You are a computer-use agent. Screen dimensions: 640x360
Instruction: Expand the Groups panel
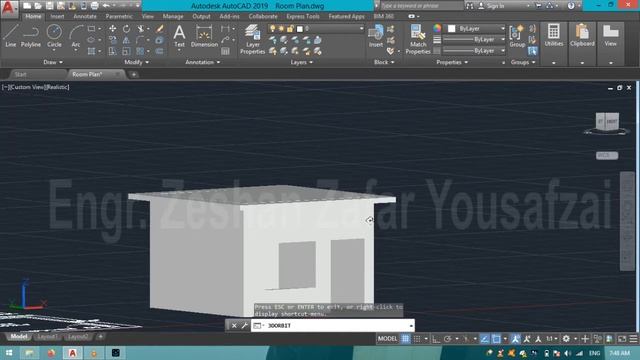click(x=523, y=62)
